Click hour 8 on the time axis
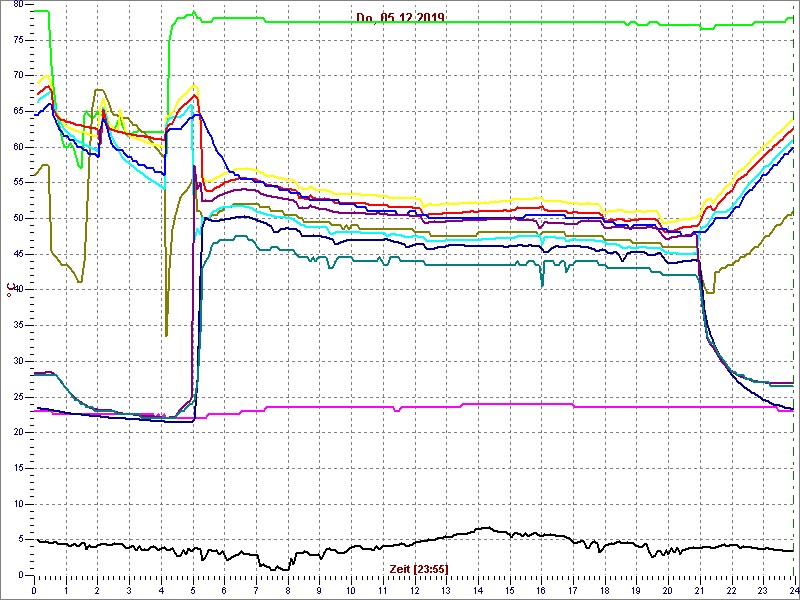The width and height of the screenshot is (800, 600). pyautogui.click(x=287, y=591)
